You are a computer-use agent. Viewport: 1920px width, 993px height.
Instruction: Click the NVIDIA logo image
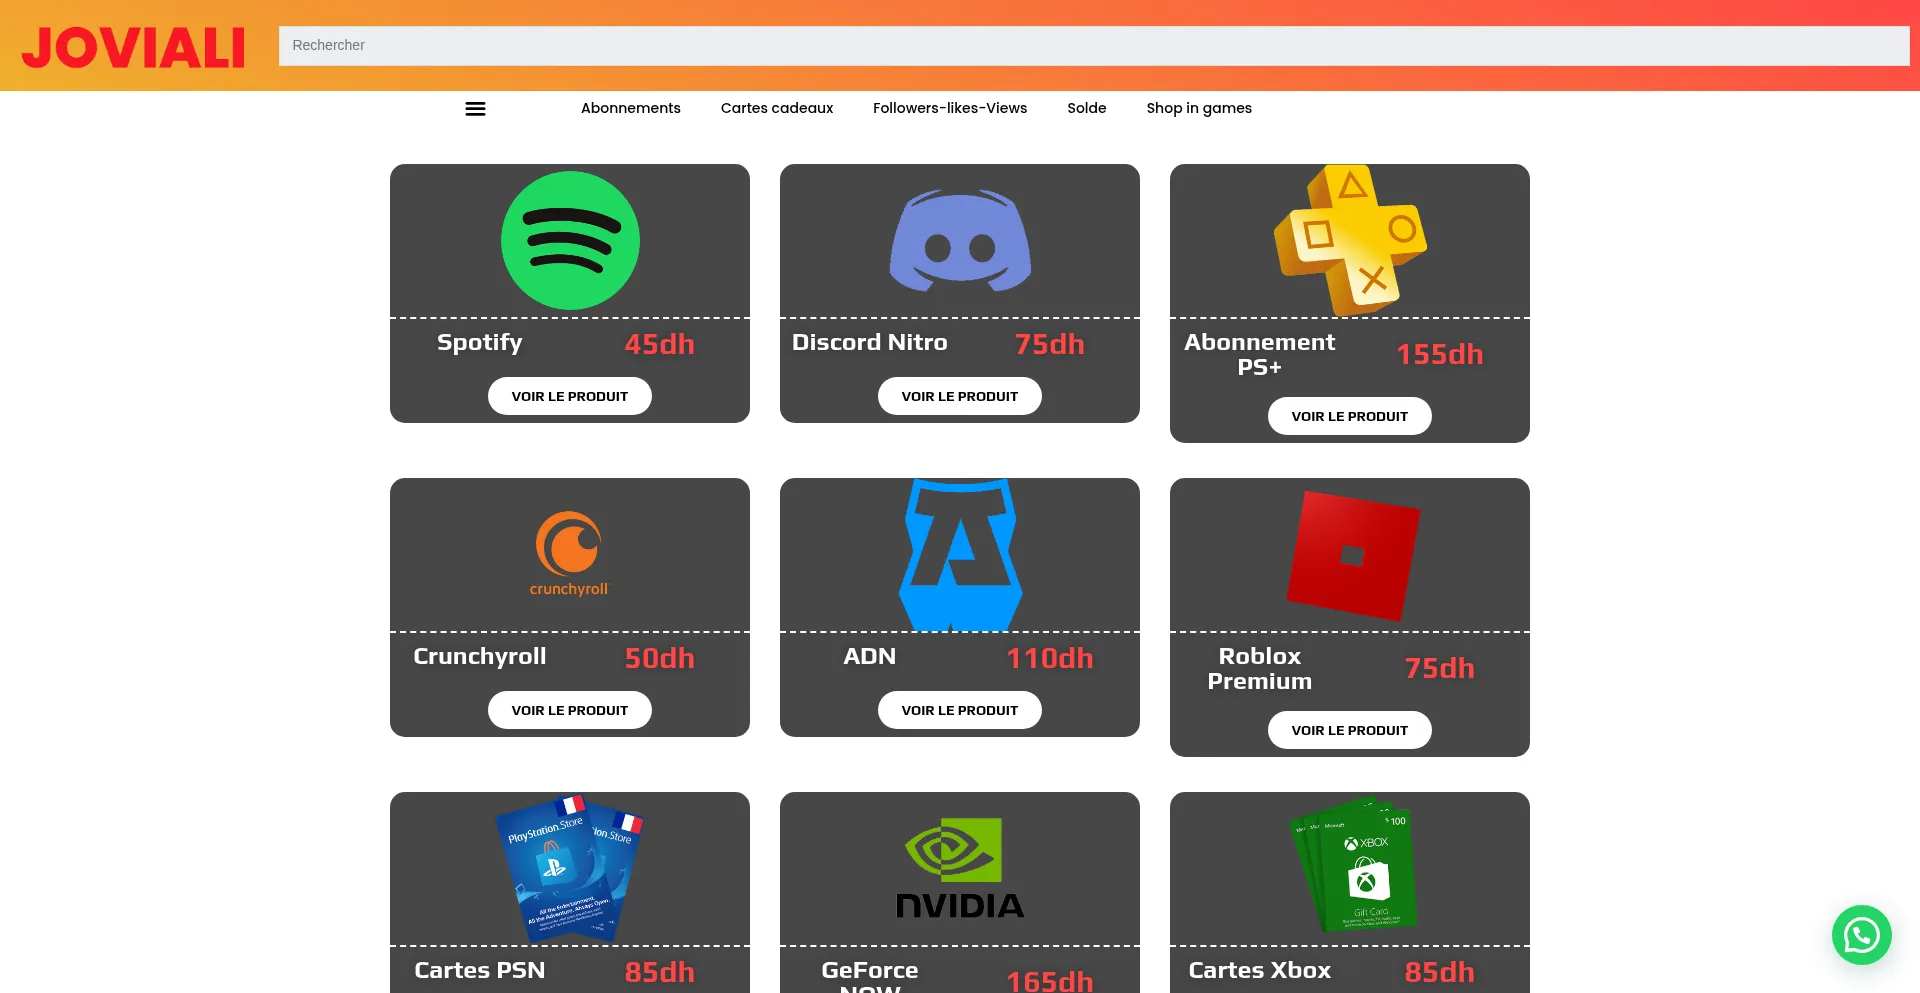960,868
